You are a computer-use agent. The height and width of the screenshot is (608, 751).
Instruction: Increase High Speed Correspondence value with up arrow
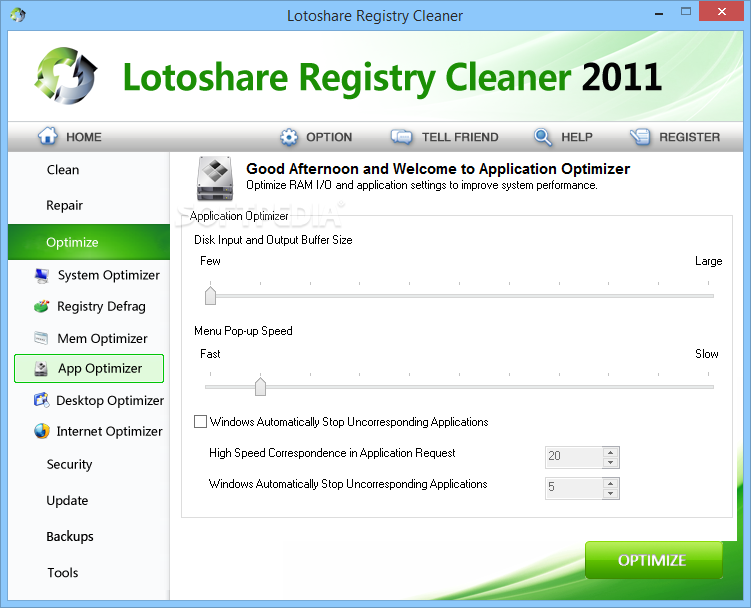coord(610,452)
